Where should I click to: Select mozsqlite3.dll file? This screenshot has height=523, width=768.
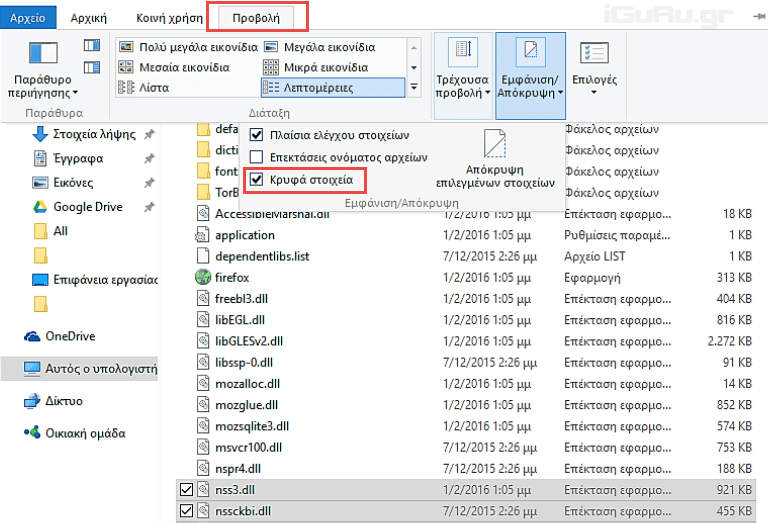click(252, 427)
